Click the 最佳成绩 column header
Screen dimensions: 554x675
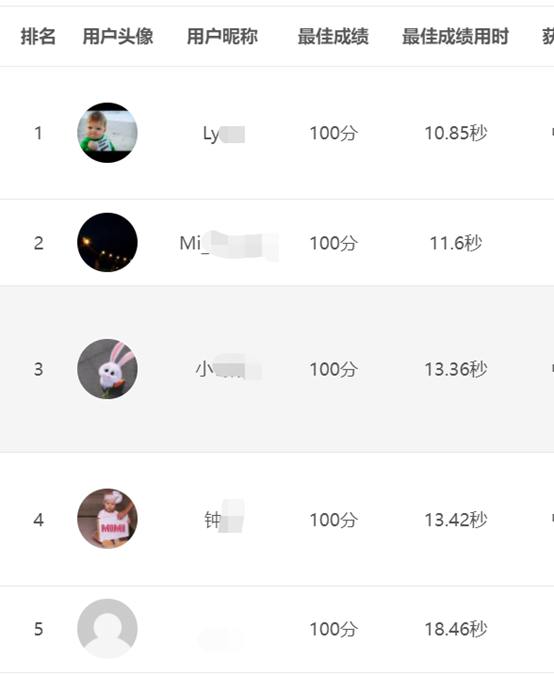(x=333, y=36)
